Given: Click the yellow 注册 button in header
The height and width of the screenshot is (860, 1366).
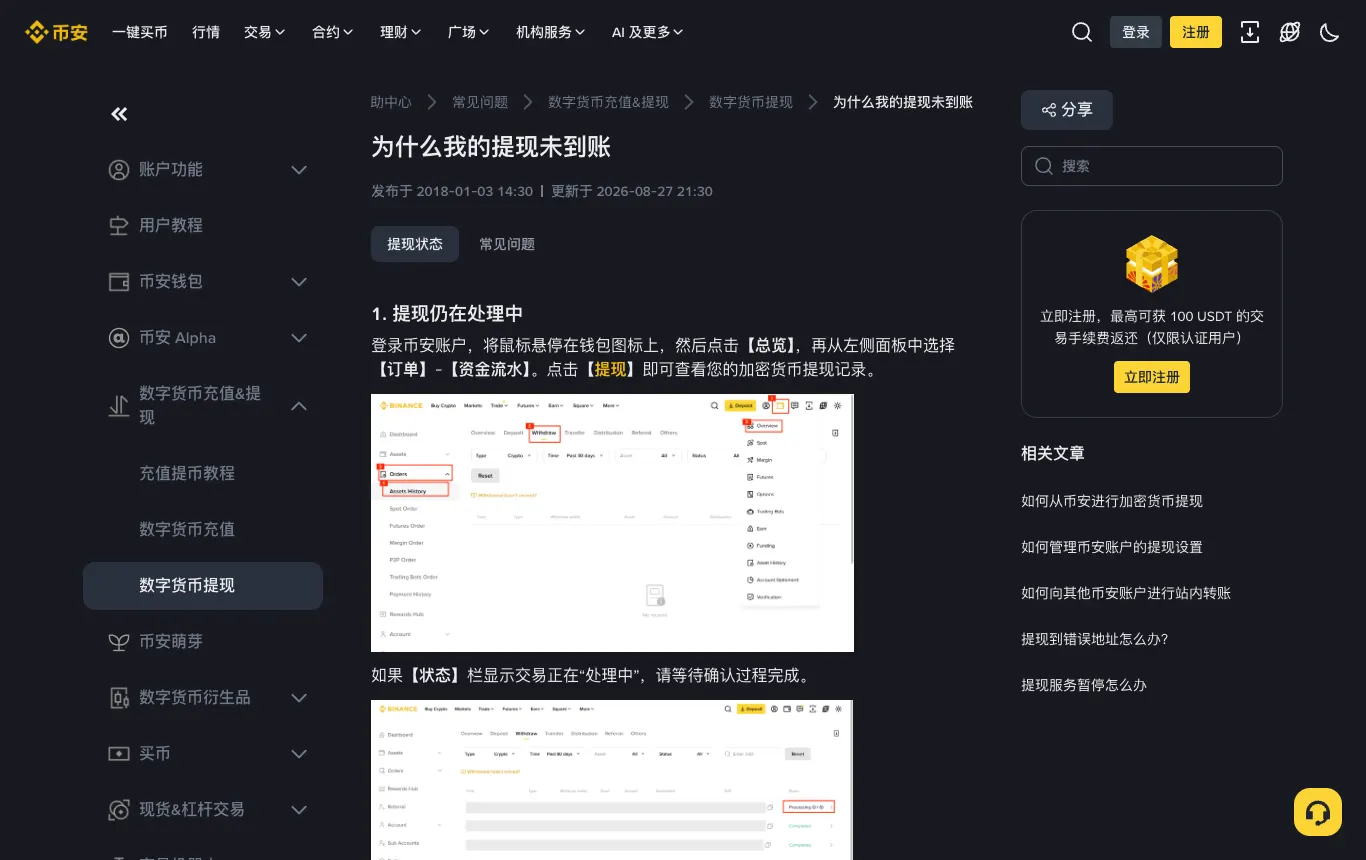Looking at the screenshot, I should click(1196, 32).
